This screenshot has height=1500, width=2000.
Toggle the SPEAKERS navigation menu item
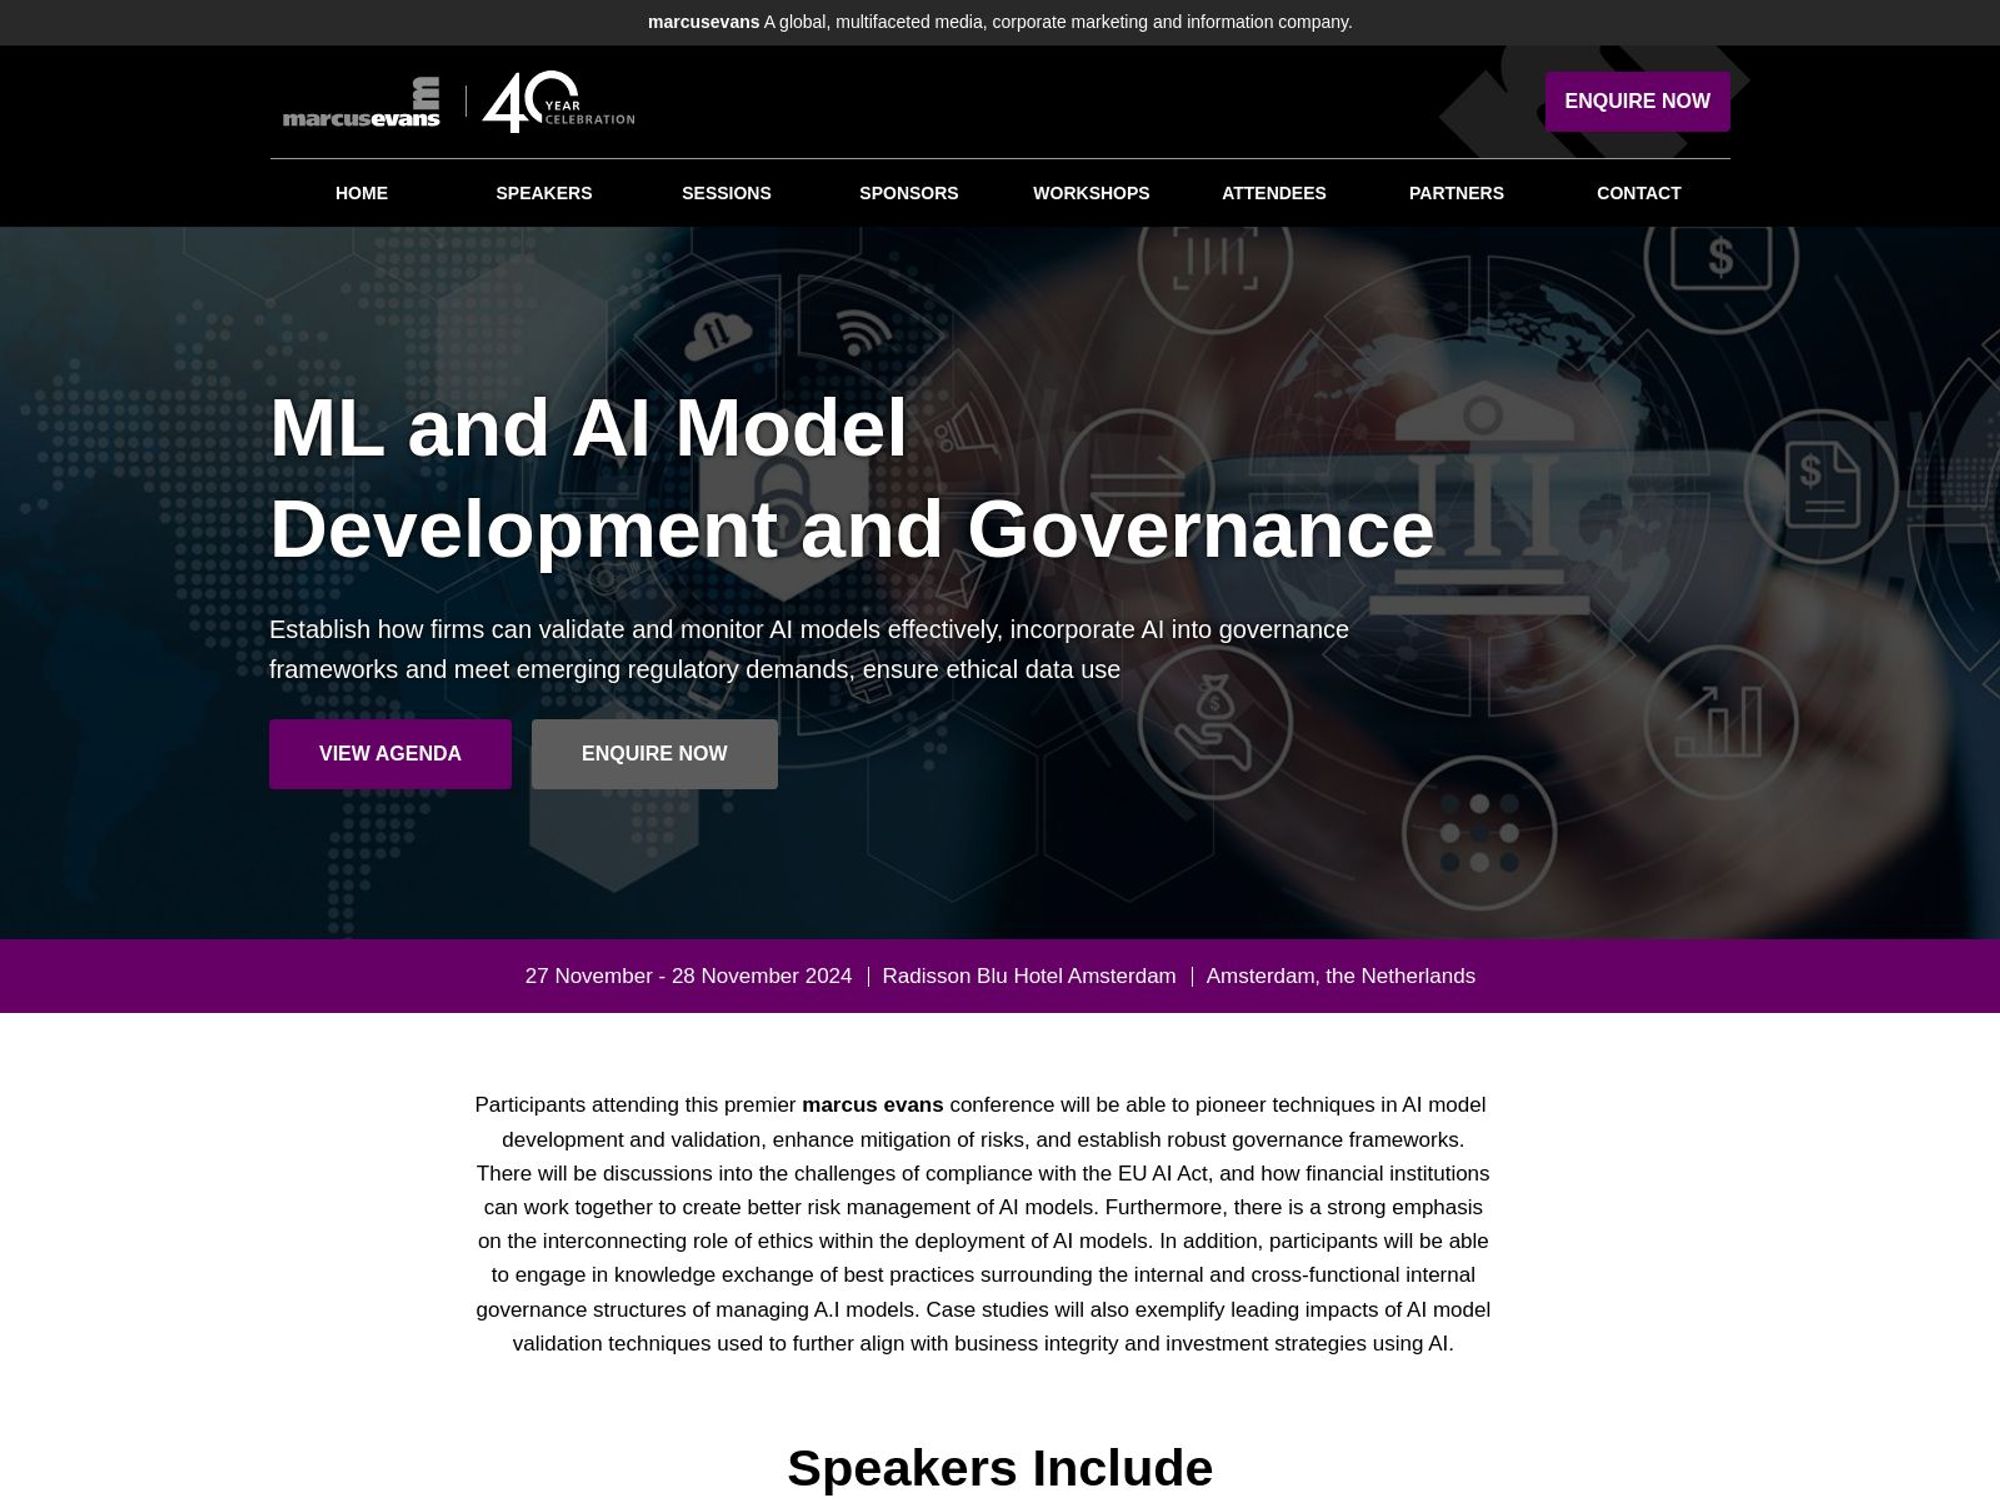tap(543, 192)
